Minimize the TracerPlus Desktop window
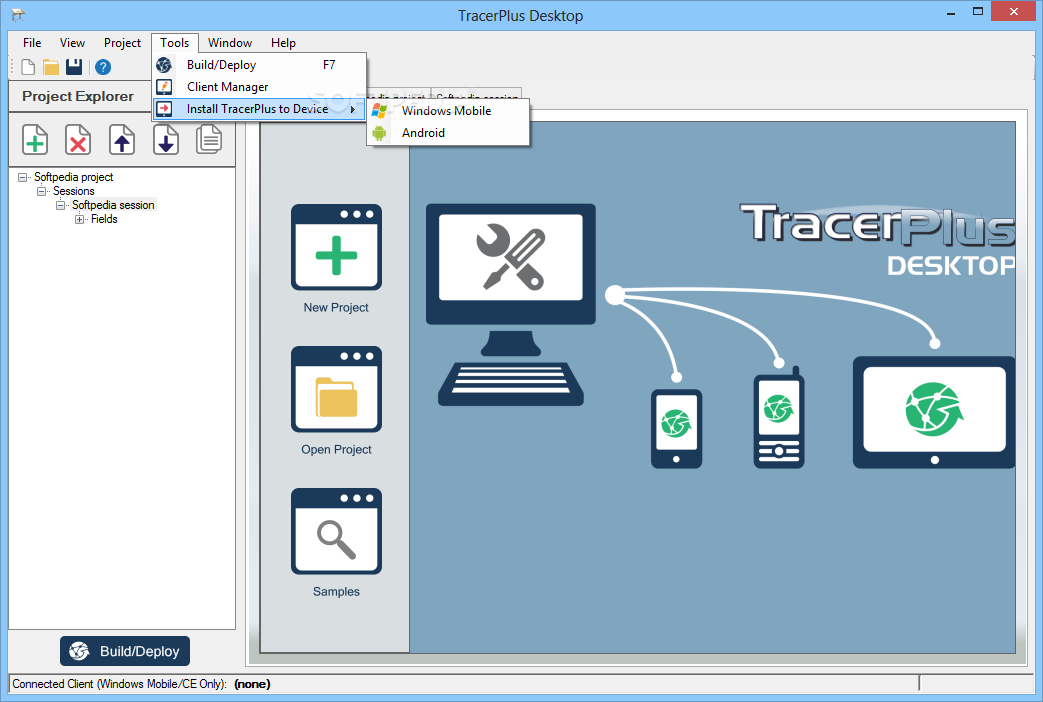Viewport: 1043px width, 702px height. pos(951,13)
